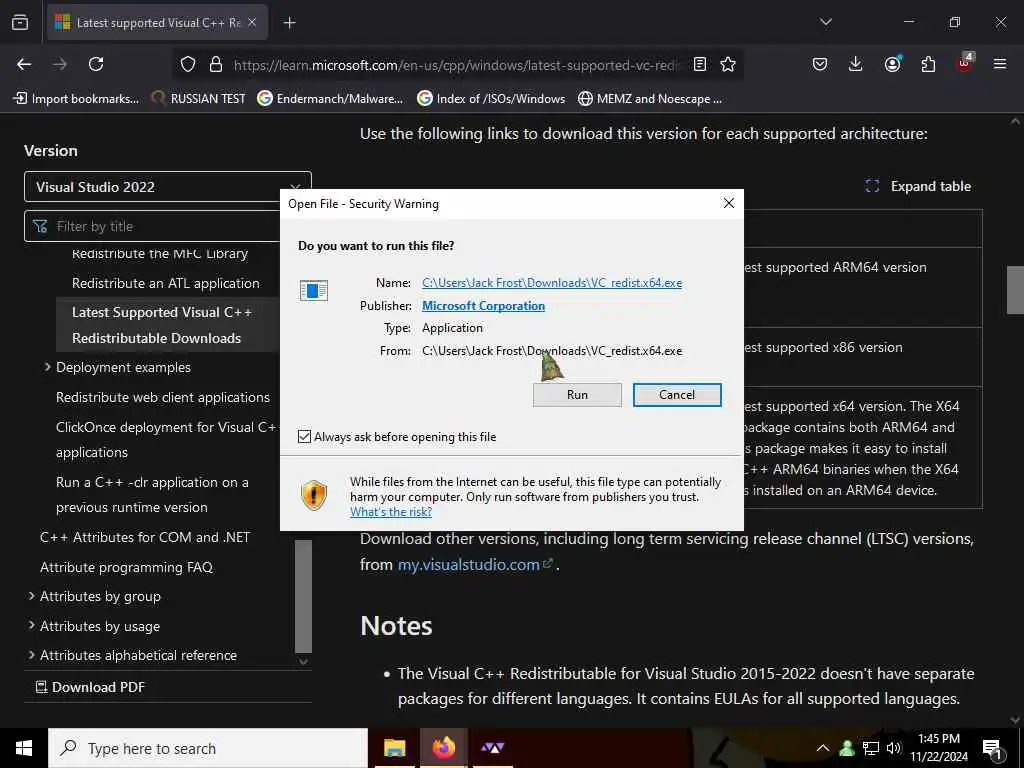Open ClickOnce deployment for Visual C++ applications
Viewport: 1024px width, 768px height.
point(167,440)
